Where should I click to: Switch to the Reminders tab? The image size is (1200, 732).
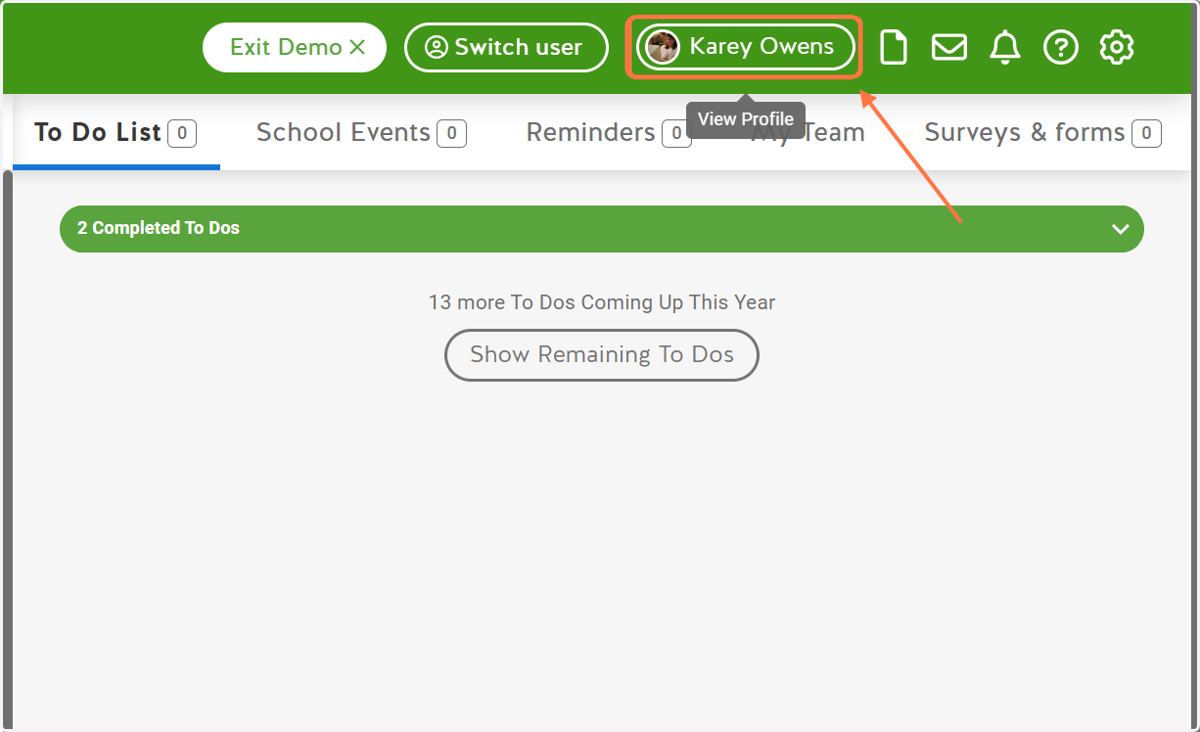pyautogui.click(x=608, y=133)
